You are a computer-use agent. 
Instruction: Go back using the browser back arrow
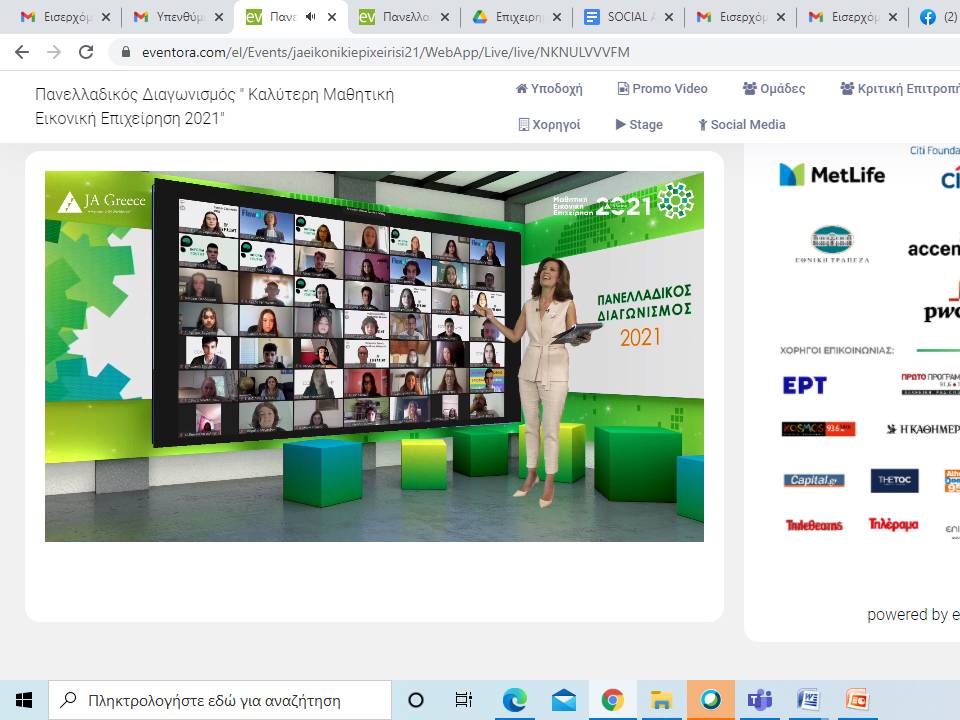pos(21,52)
